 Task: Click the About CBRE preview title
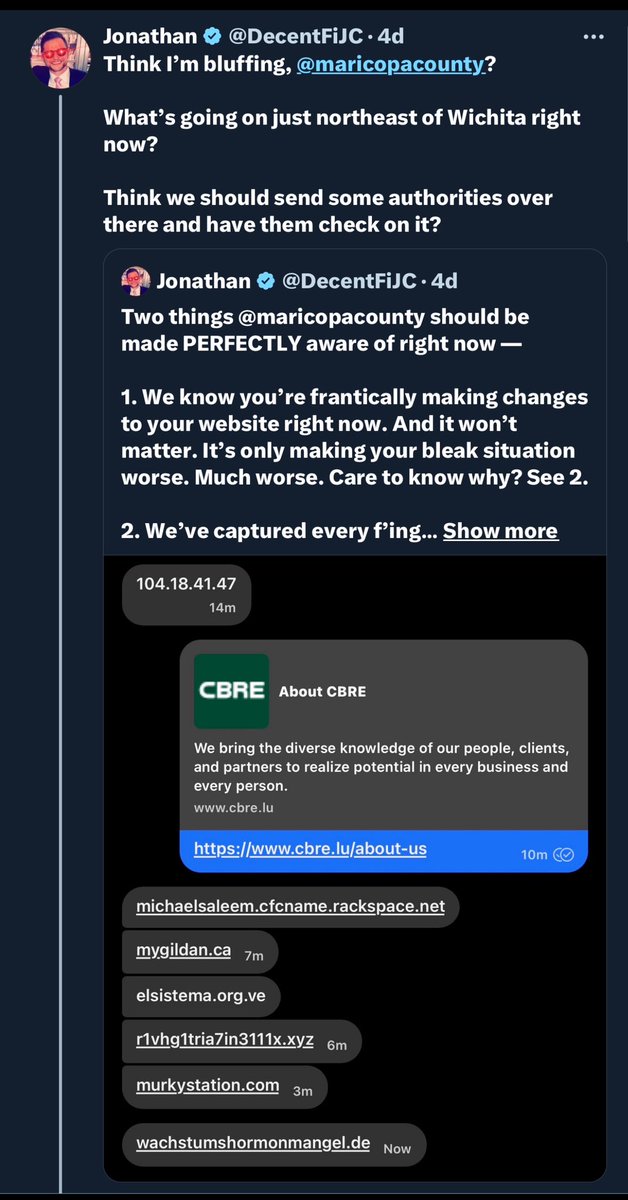click(x=322, y=691)
